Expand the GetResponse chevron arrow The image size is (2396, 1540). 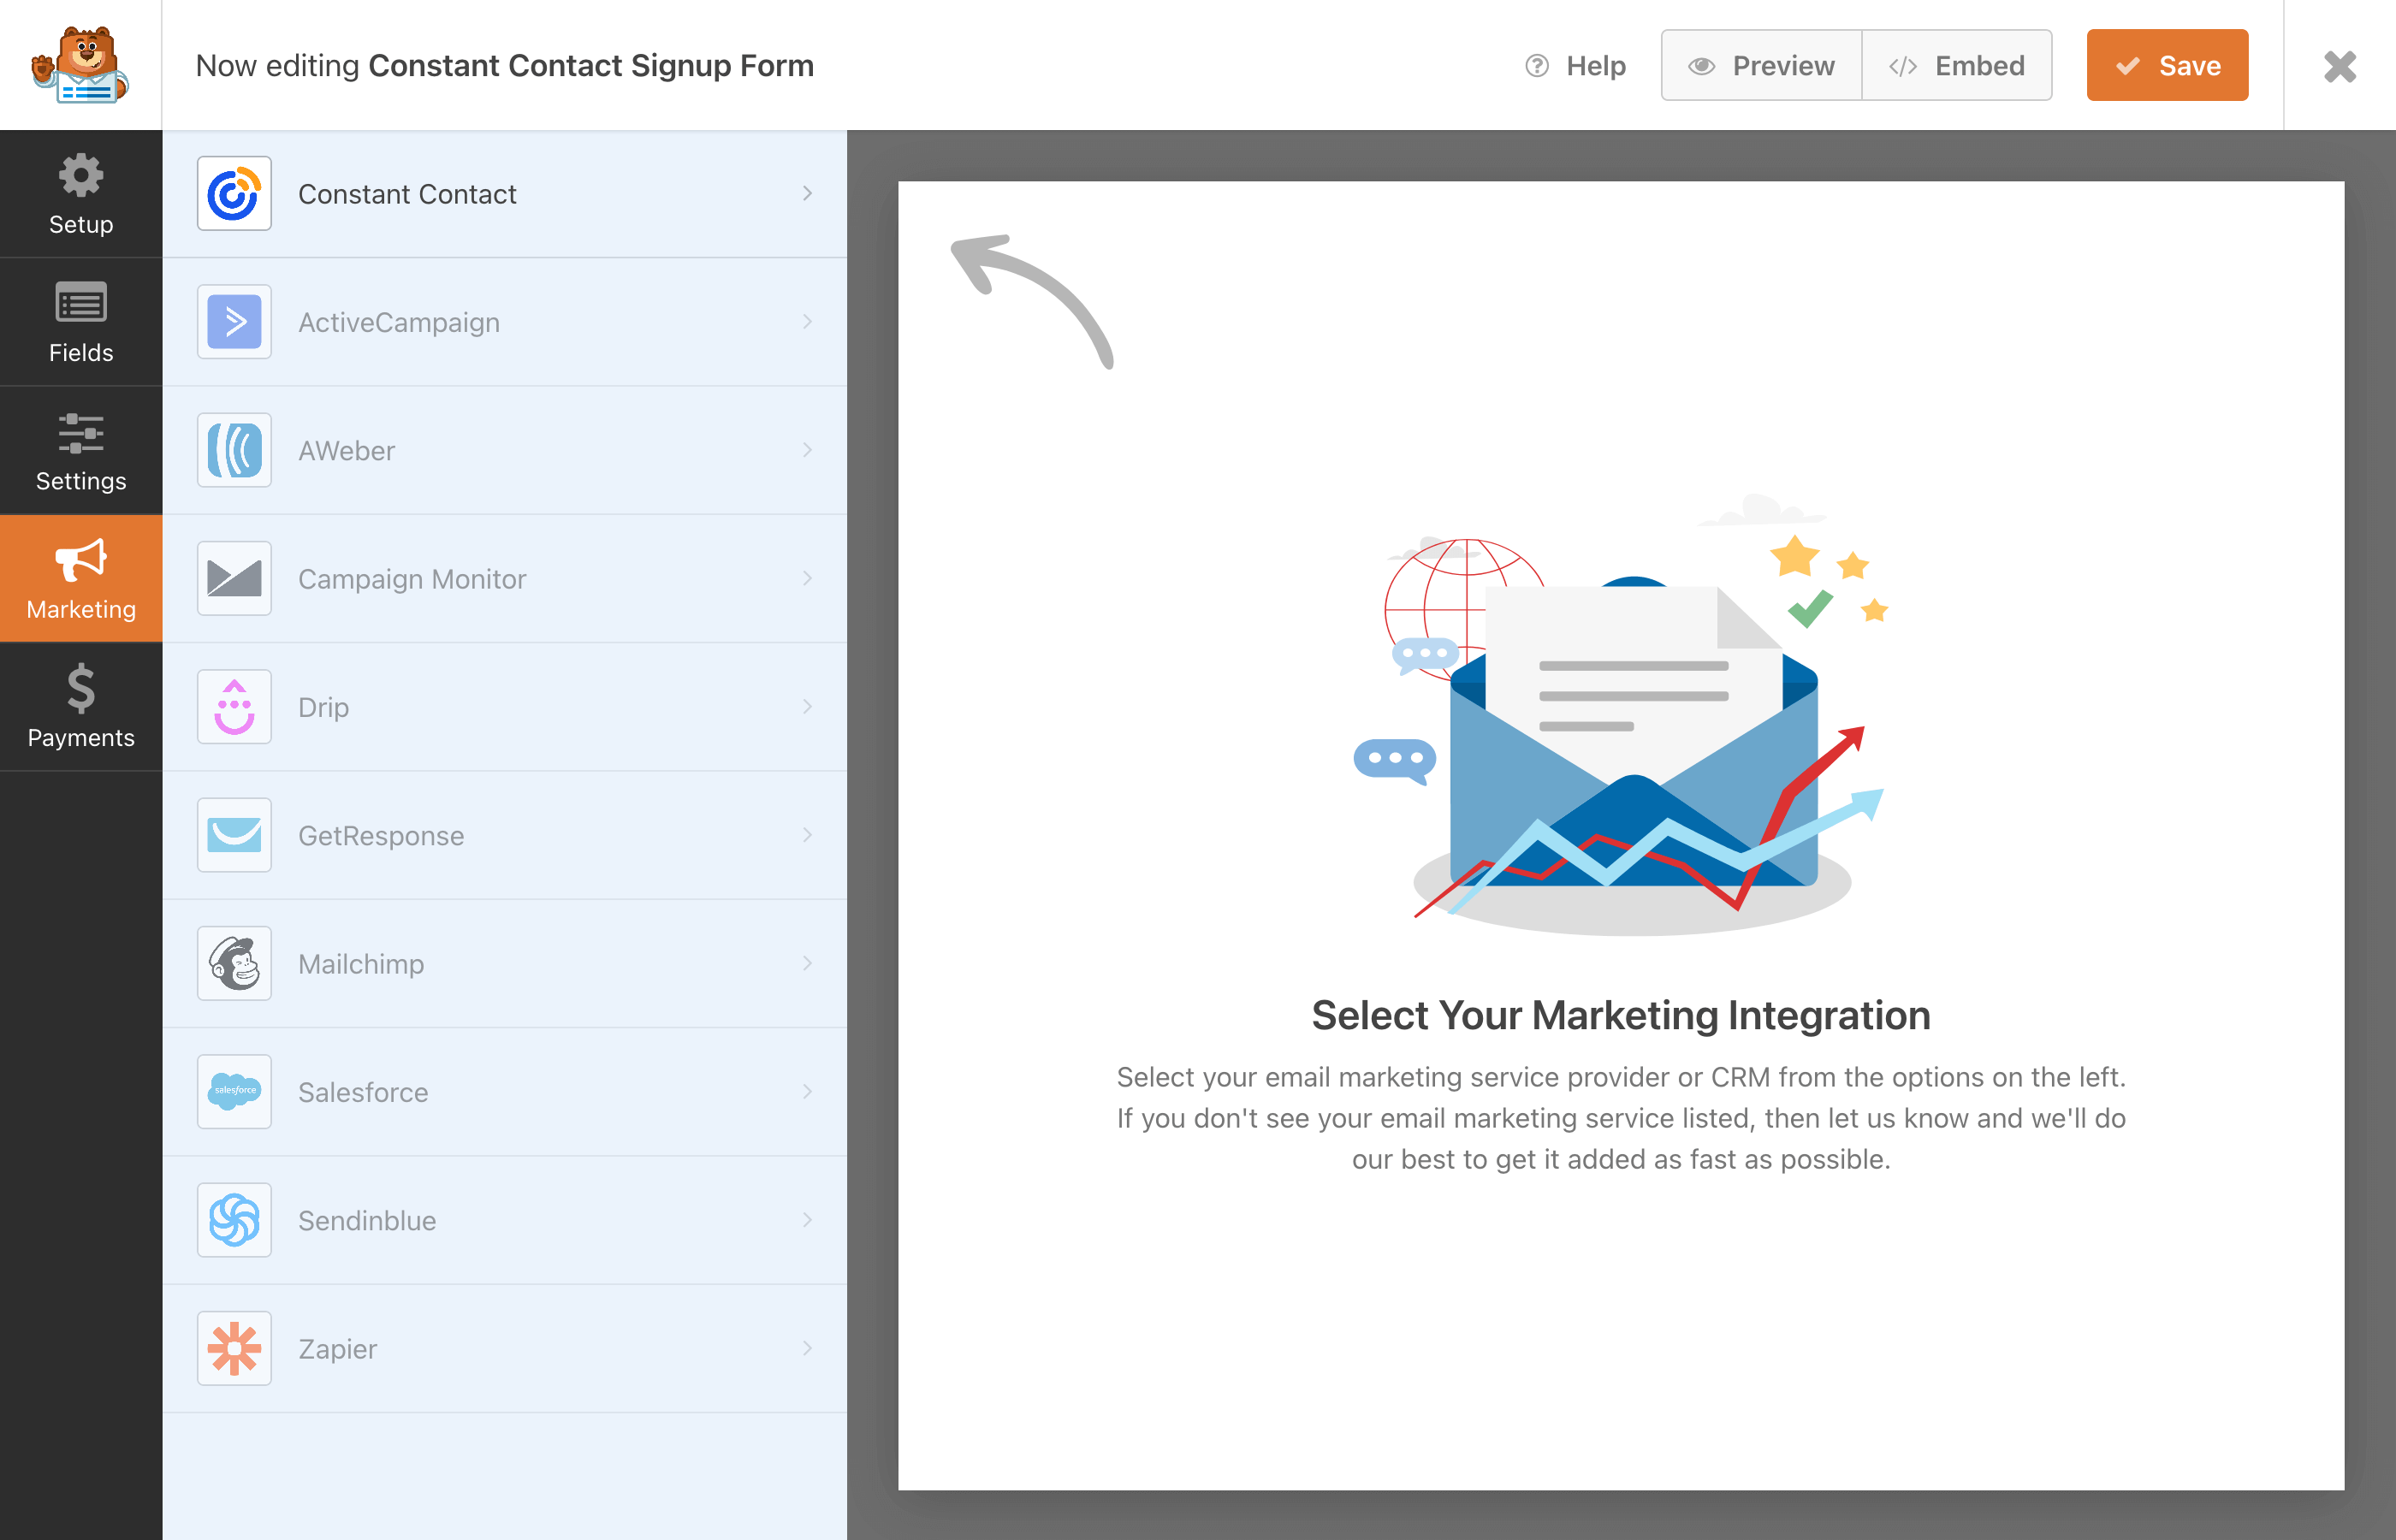point(807,835)
